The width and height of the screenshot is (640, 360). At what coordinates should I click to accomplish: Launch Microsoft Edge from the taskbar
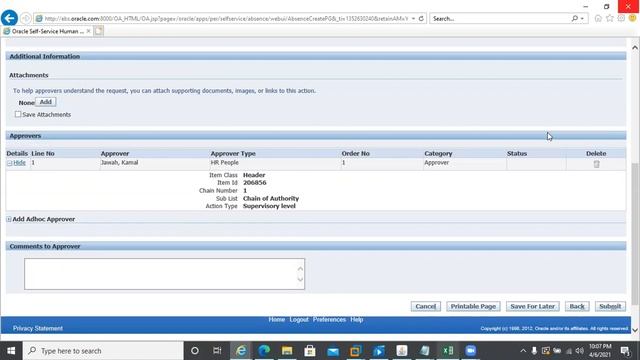264,351
